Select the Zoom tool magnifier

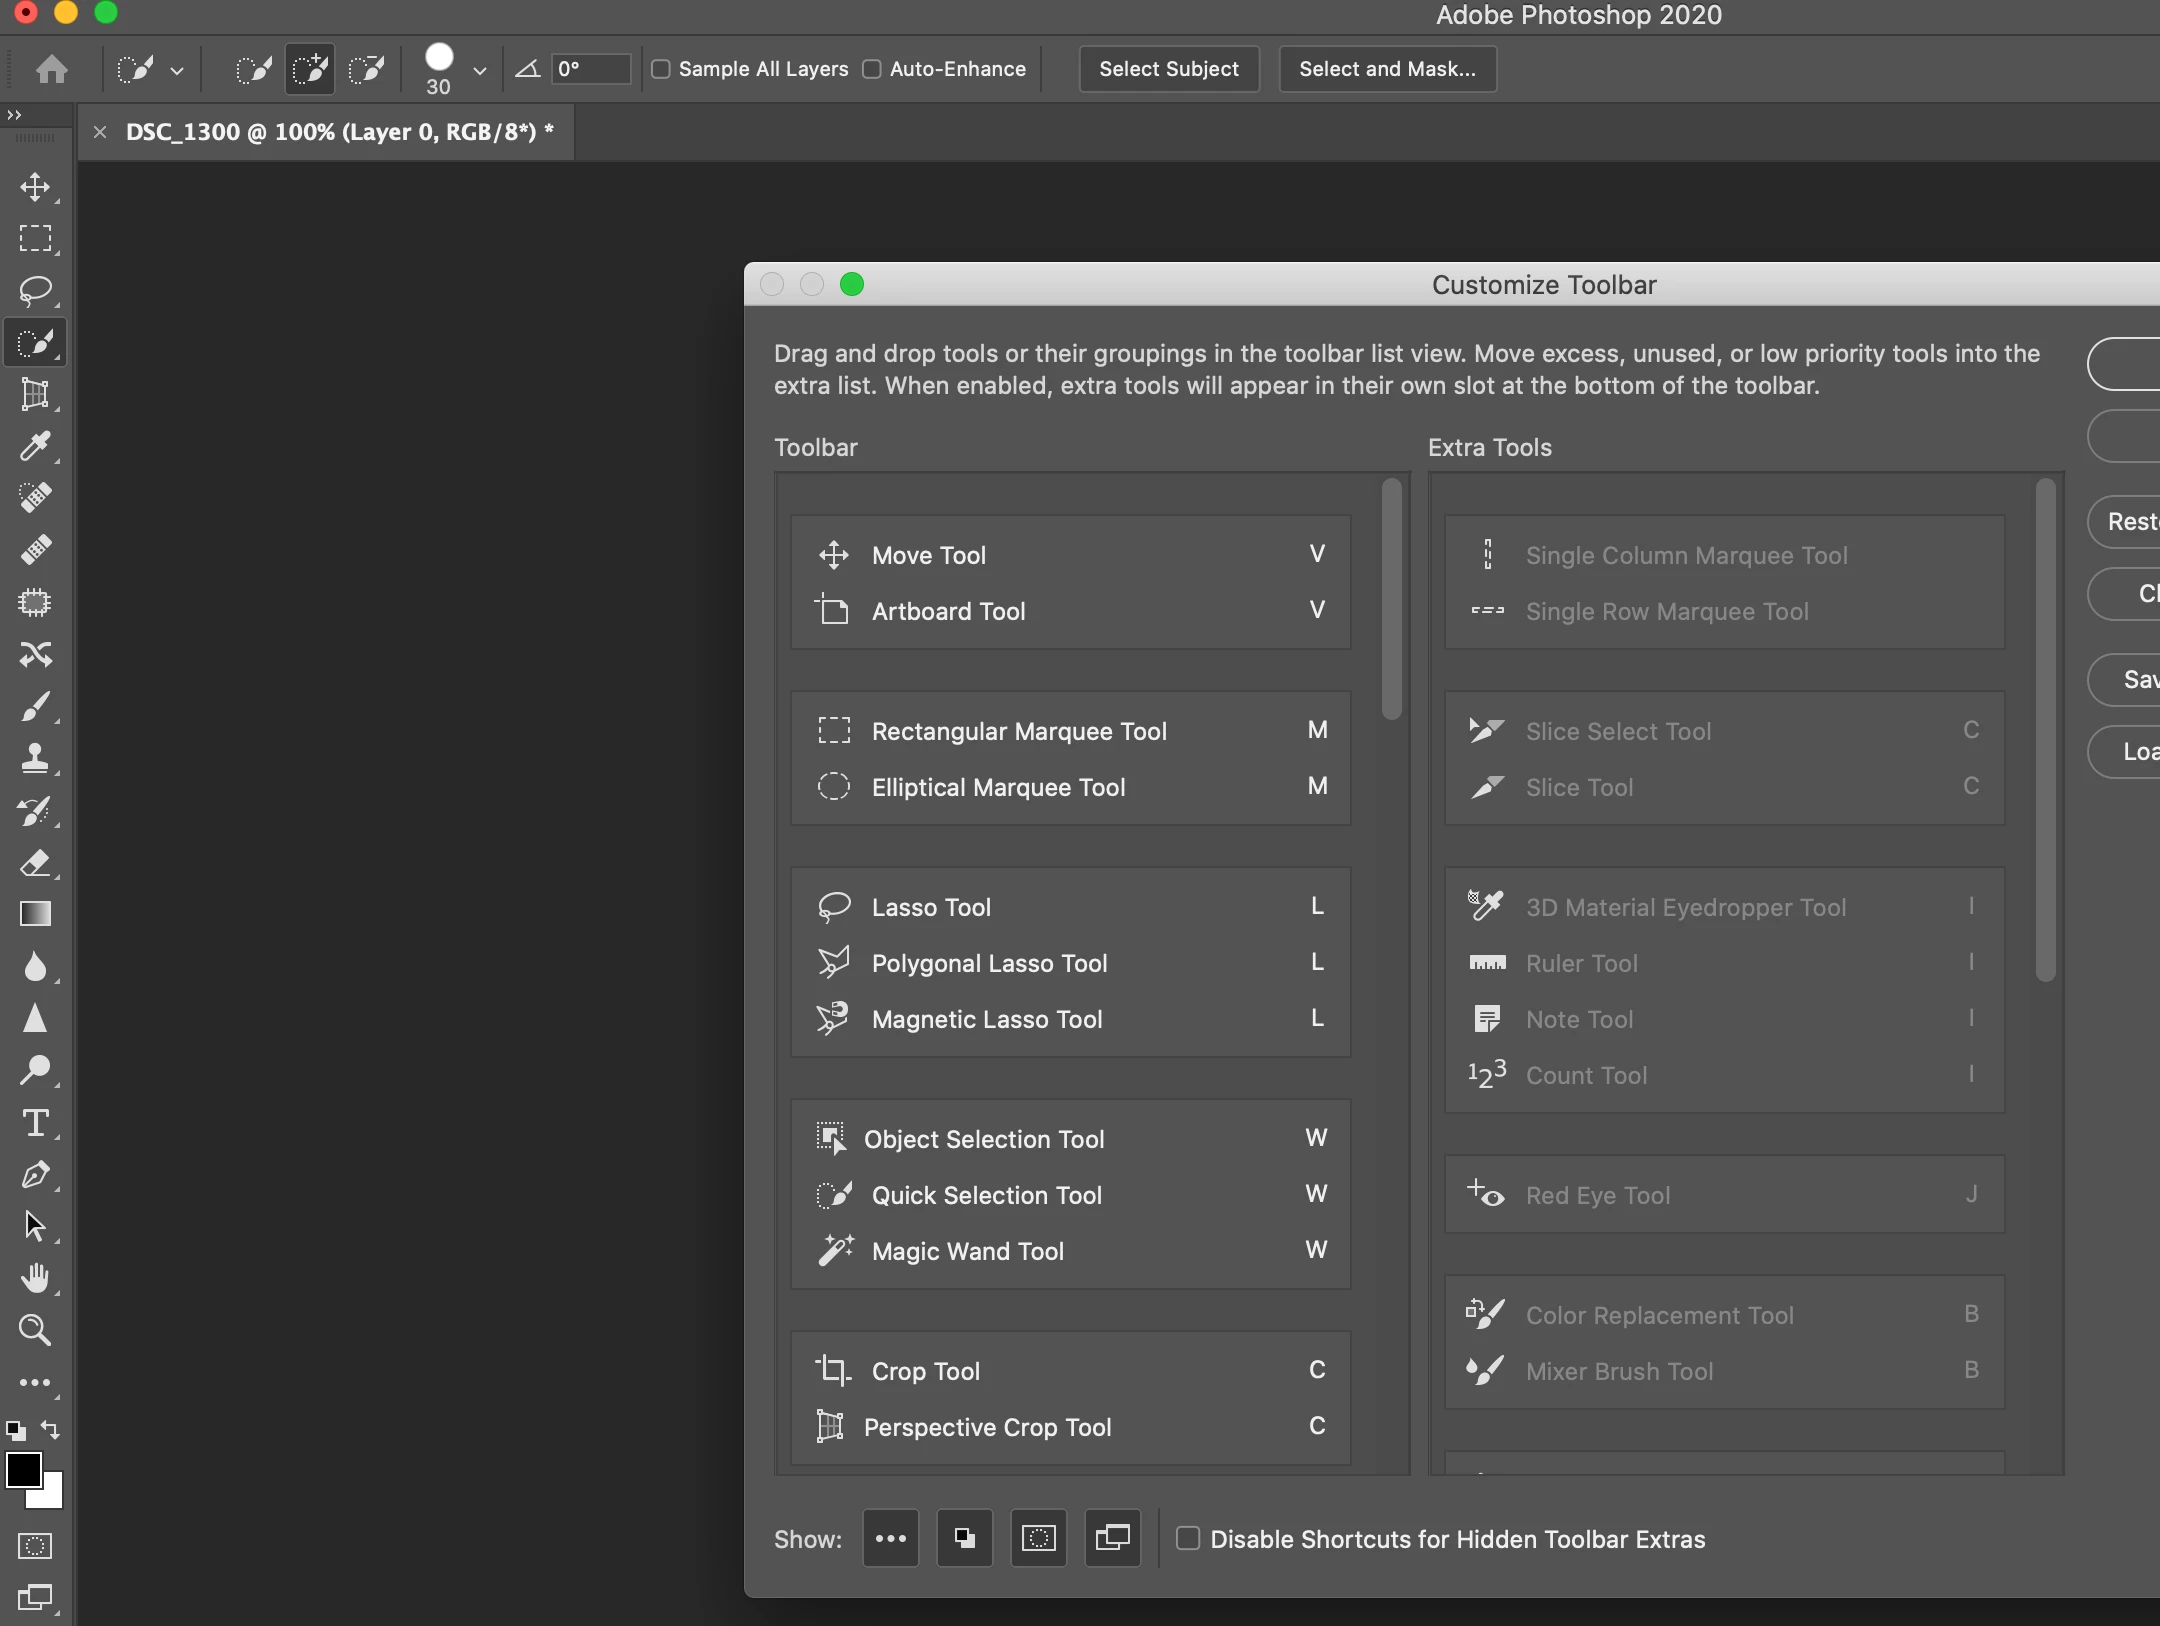35,1330
